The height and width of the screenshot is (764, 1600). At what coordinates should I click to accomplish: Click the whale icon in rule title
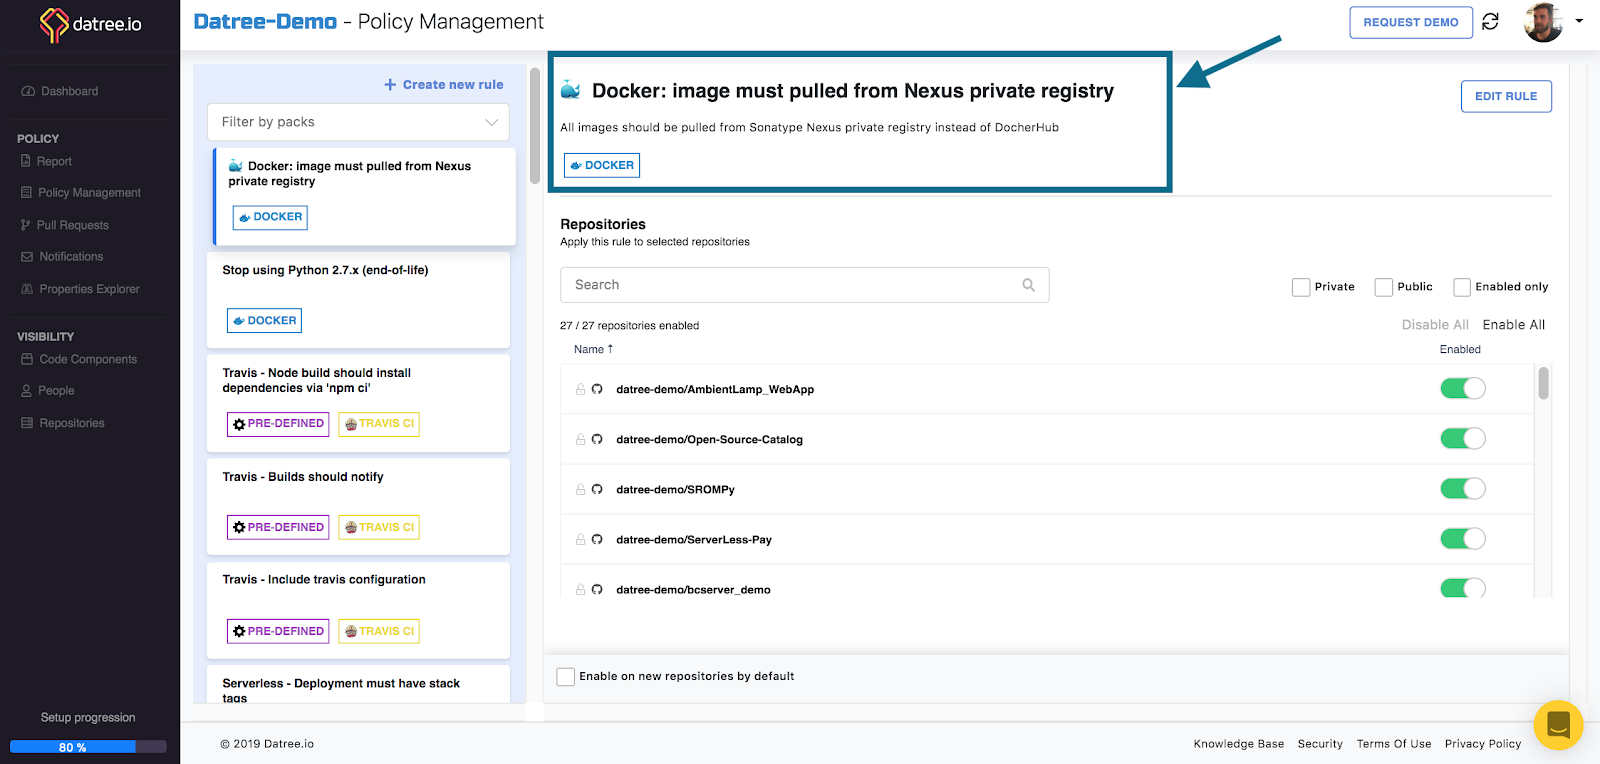click(571, 90)
